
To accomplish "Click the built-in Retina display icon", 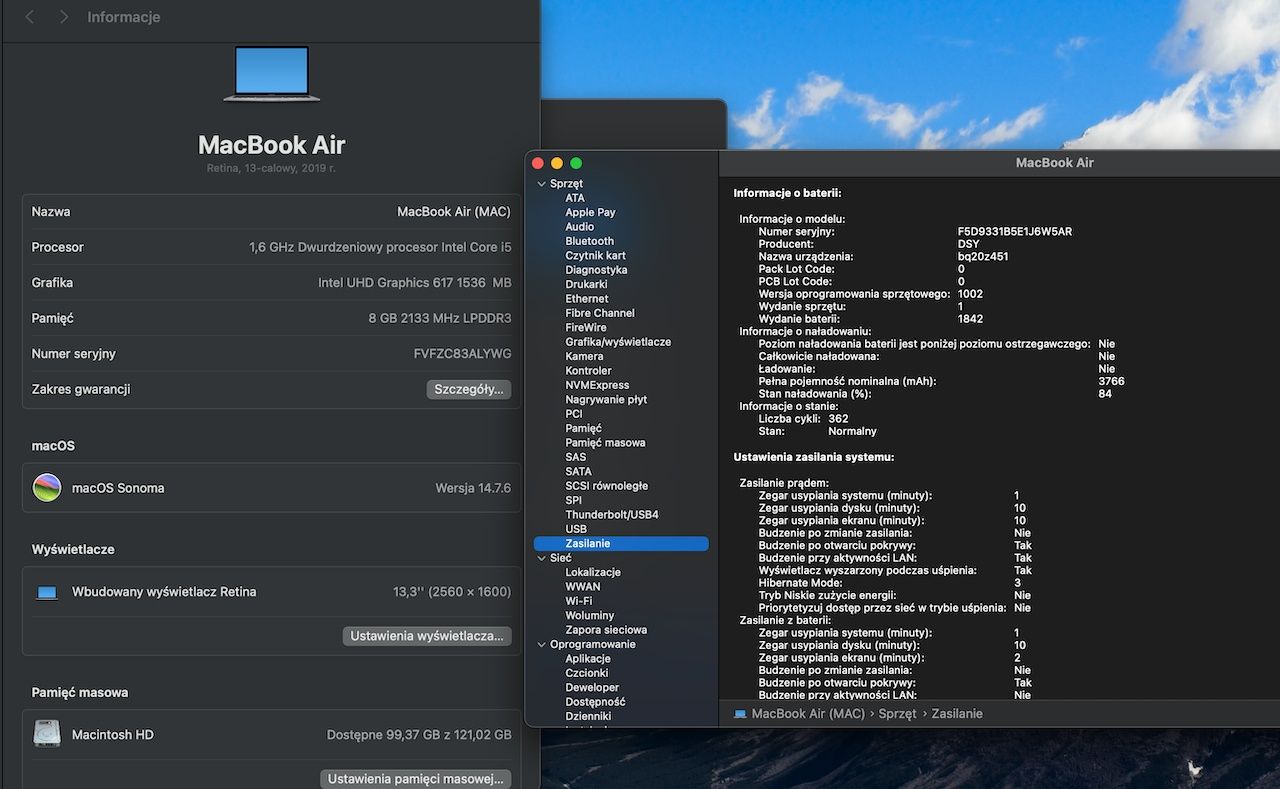I will (47, 592).
